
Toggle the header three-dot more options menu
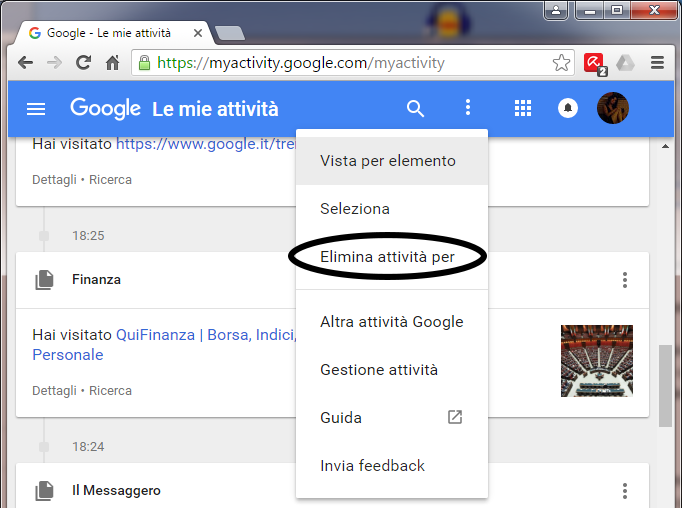pos(468,107)
